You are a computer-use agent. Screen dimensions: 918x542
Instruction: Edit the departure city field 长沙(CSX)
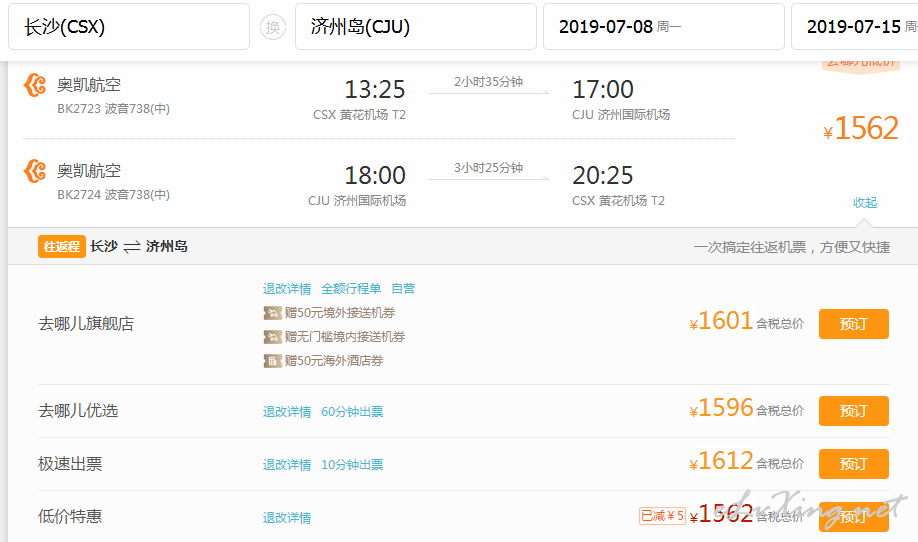tap(129, 27)
